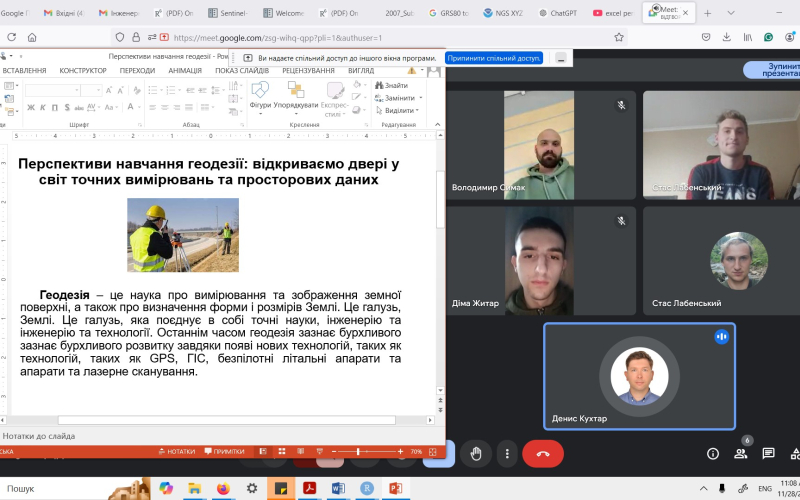
Task: Select Діма Житар video tile
Action: click(541, 260)
